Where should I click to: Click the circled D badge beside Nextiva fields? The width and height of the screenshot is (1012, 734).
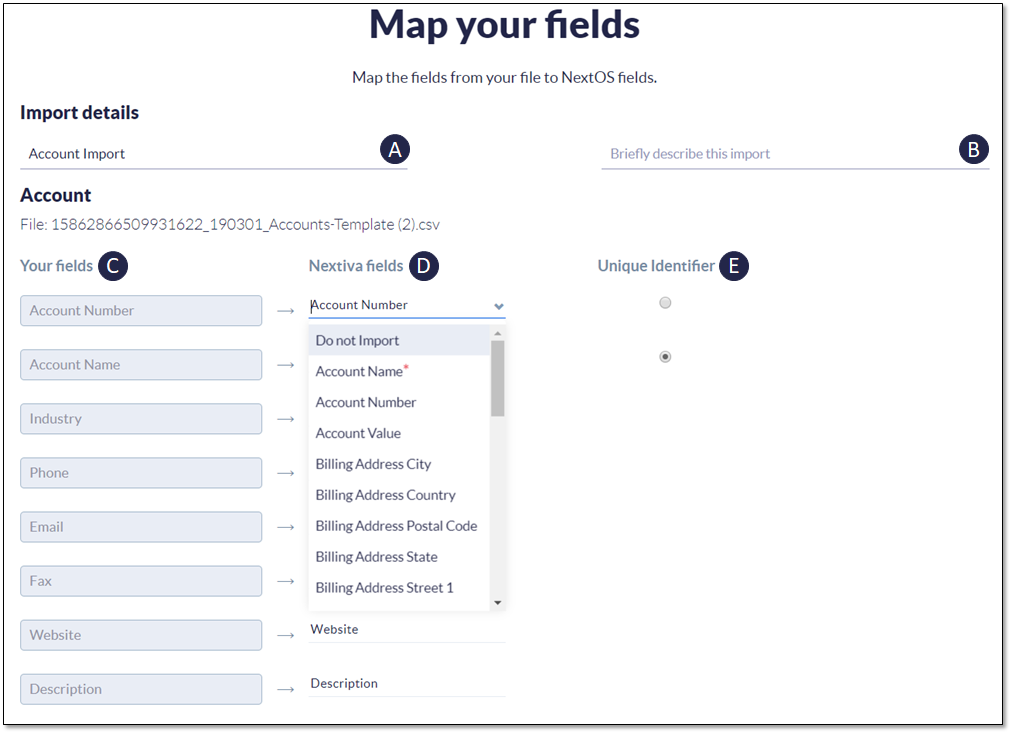[x=424, y=266]
